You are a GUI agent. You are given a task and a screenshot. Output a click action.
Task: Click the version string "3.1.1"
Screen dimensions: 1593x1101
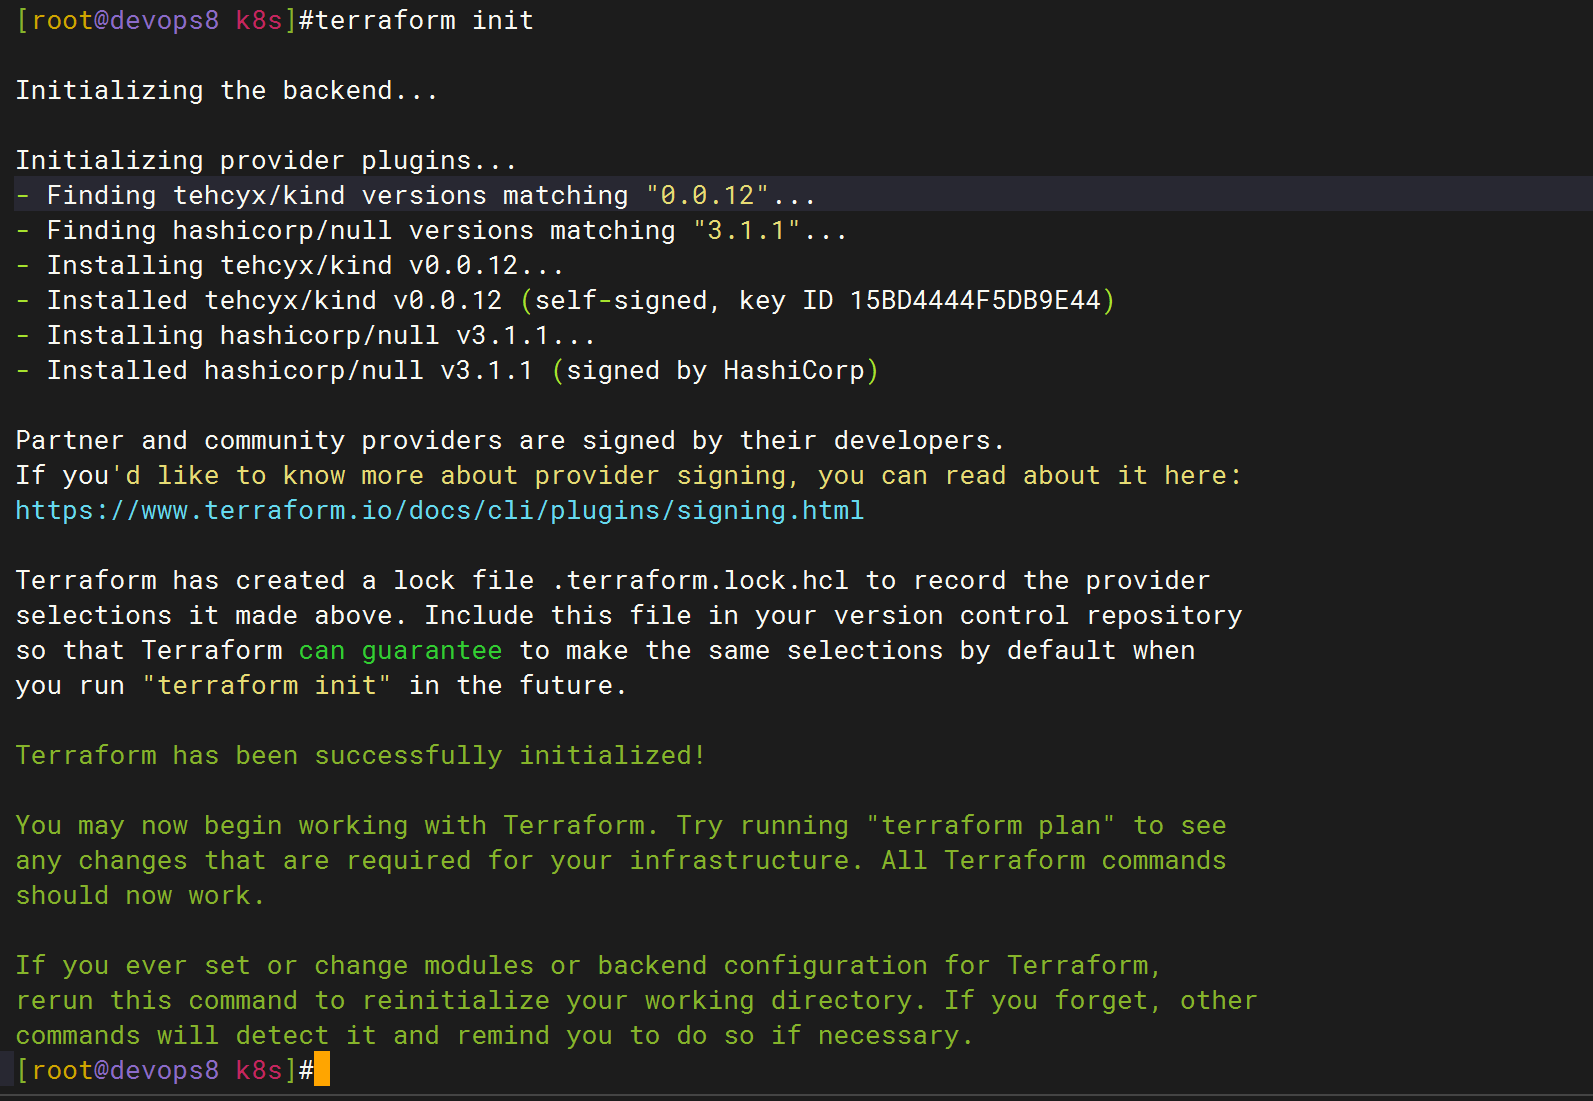(747, 231)
